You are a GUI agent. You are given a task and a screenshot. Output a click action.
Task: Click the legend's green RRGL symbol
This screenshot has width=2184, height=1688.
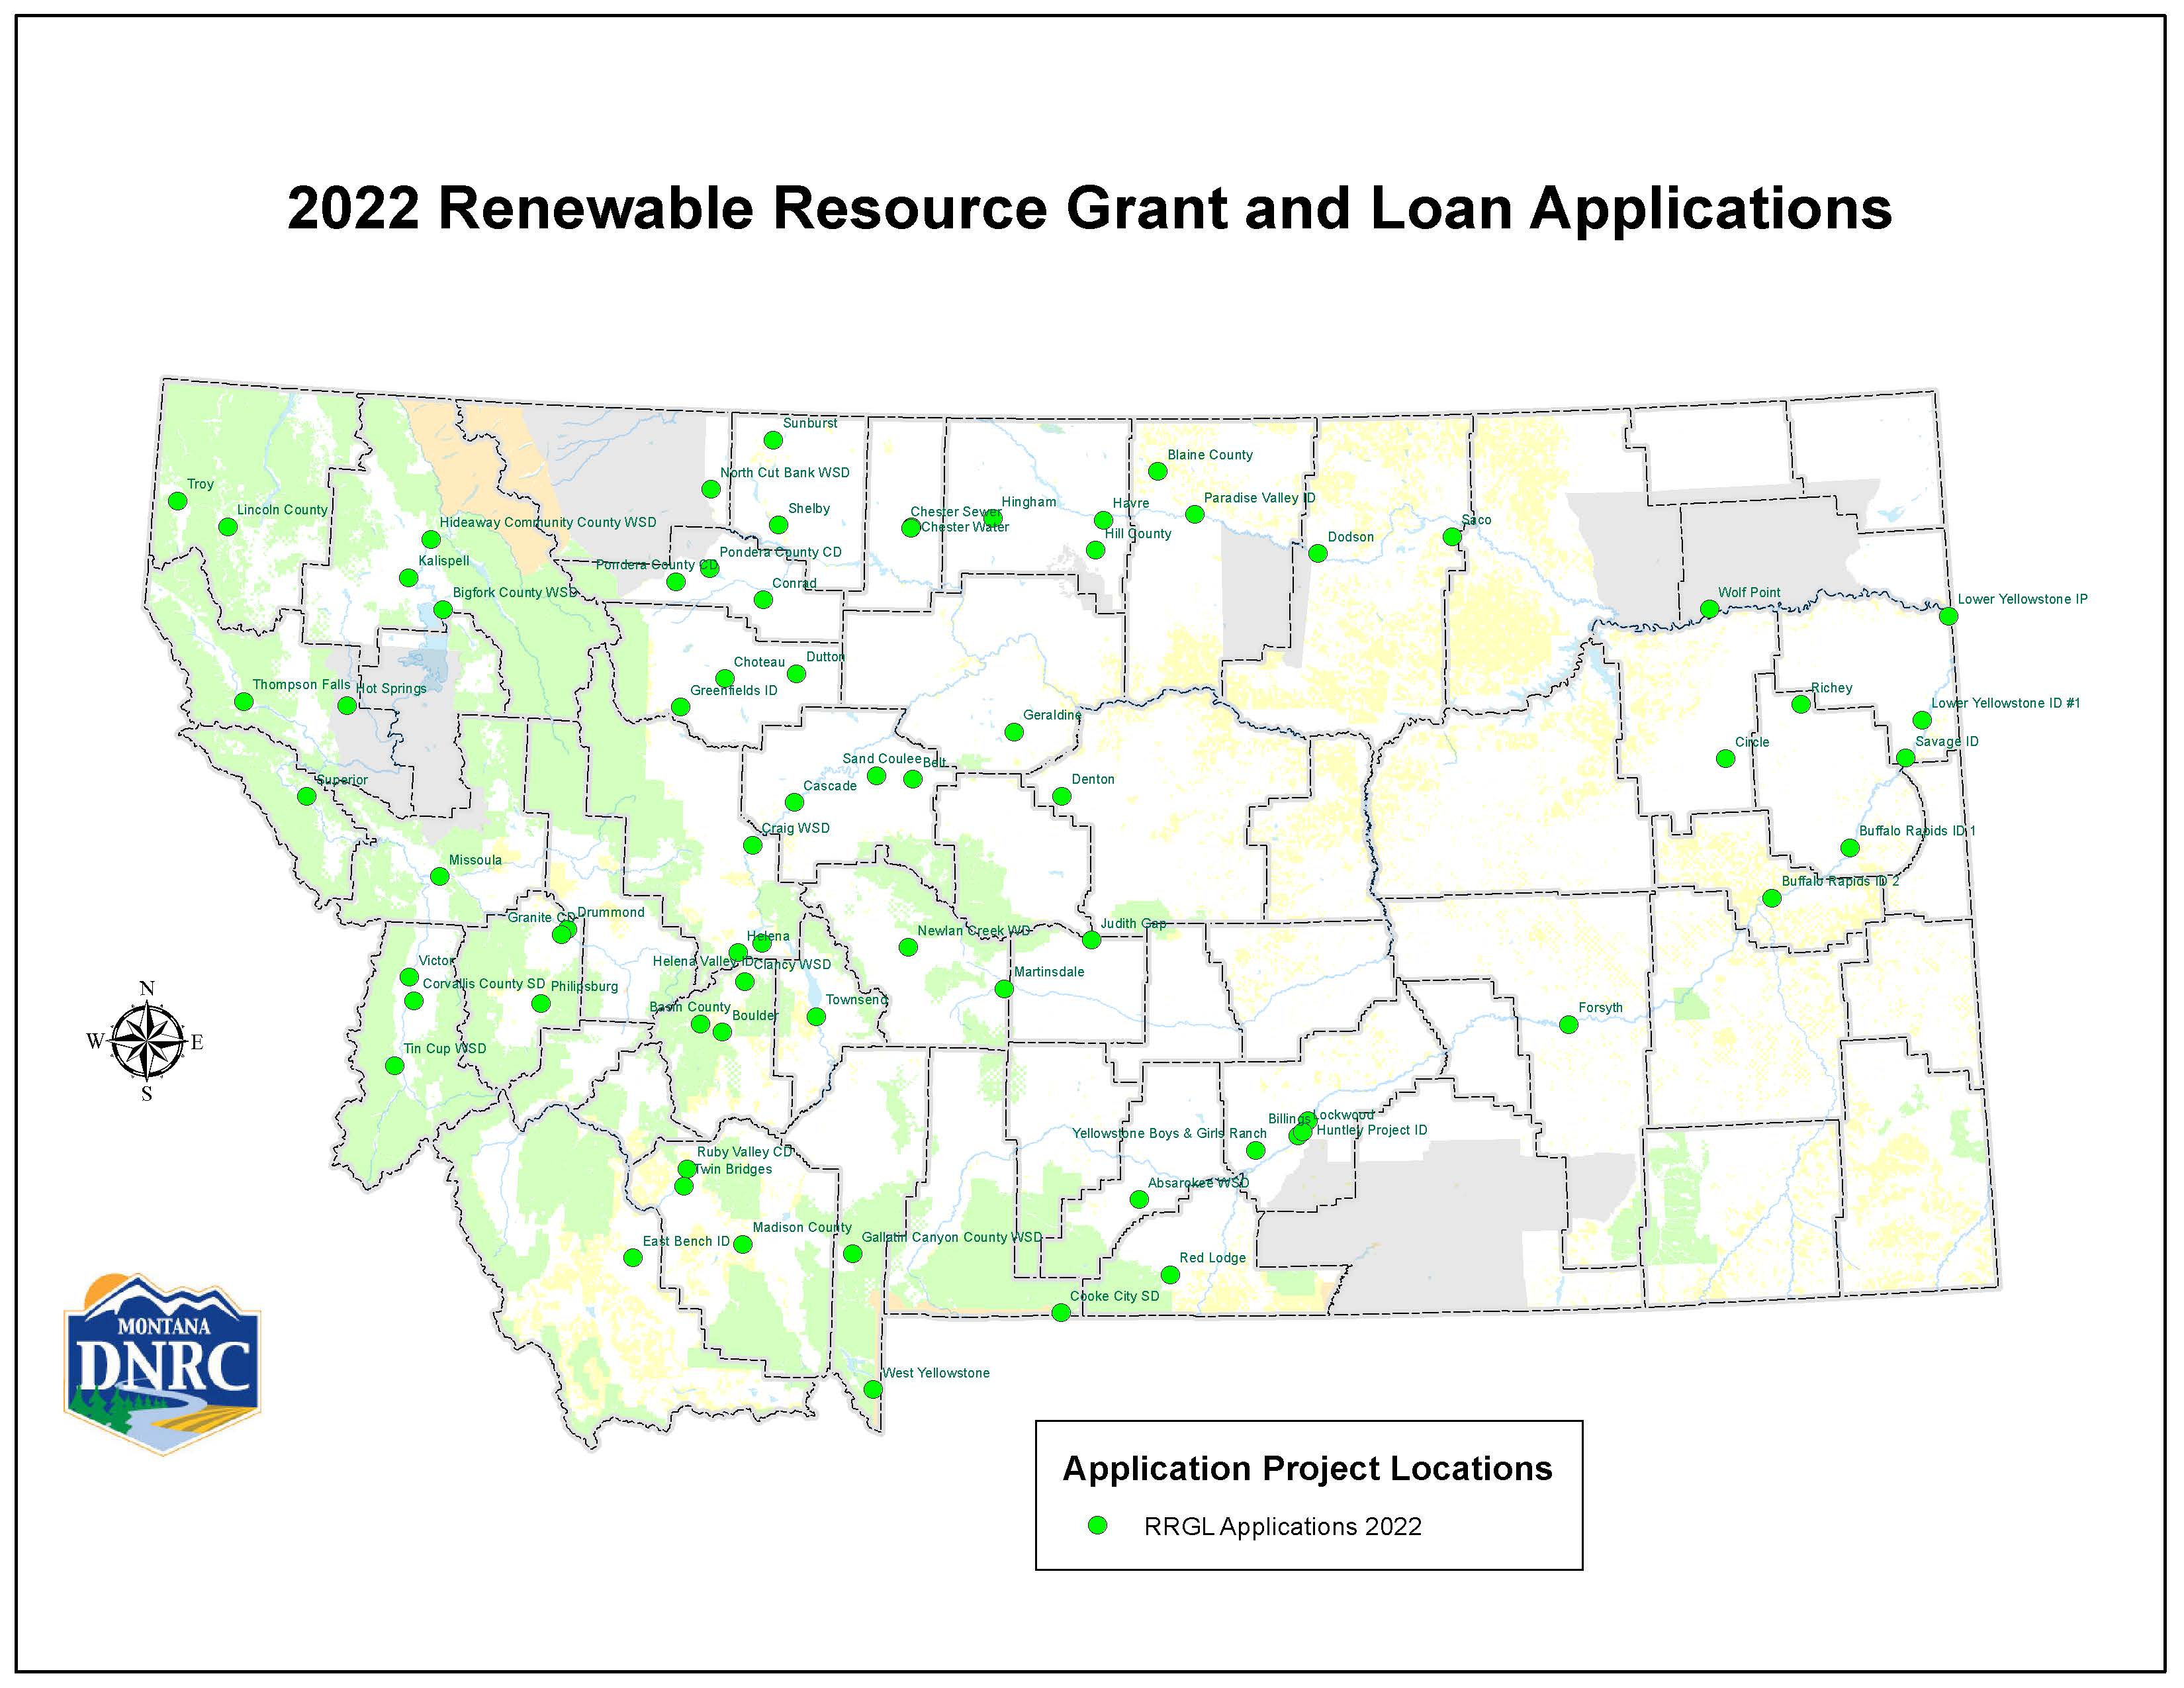point(1097,1526)
